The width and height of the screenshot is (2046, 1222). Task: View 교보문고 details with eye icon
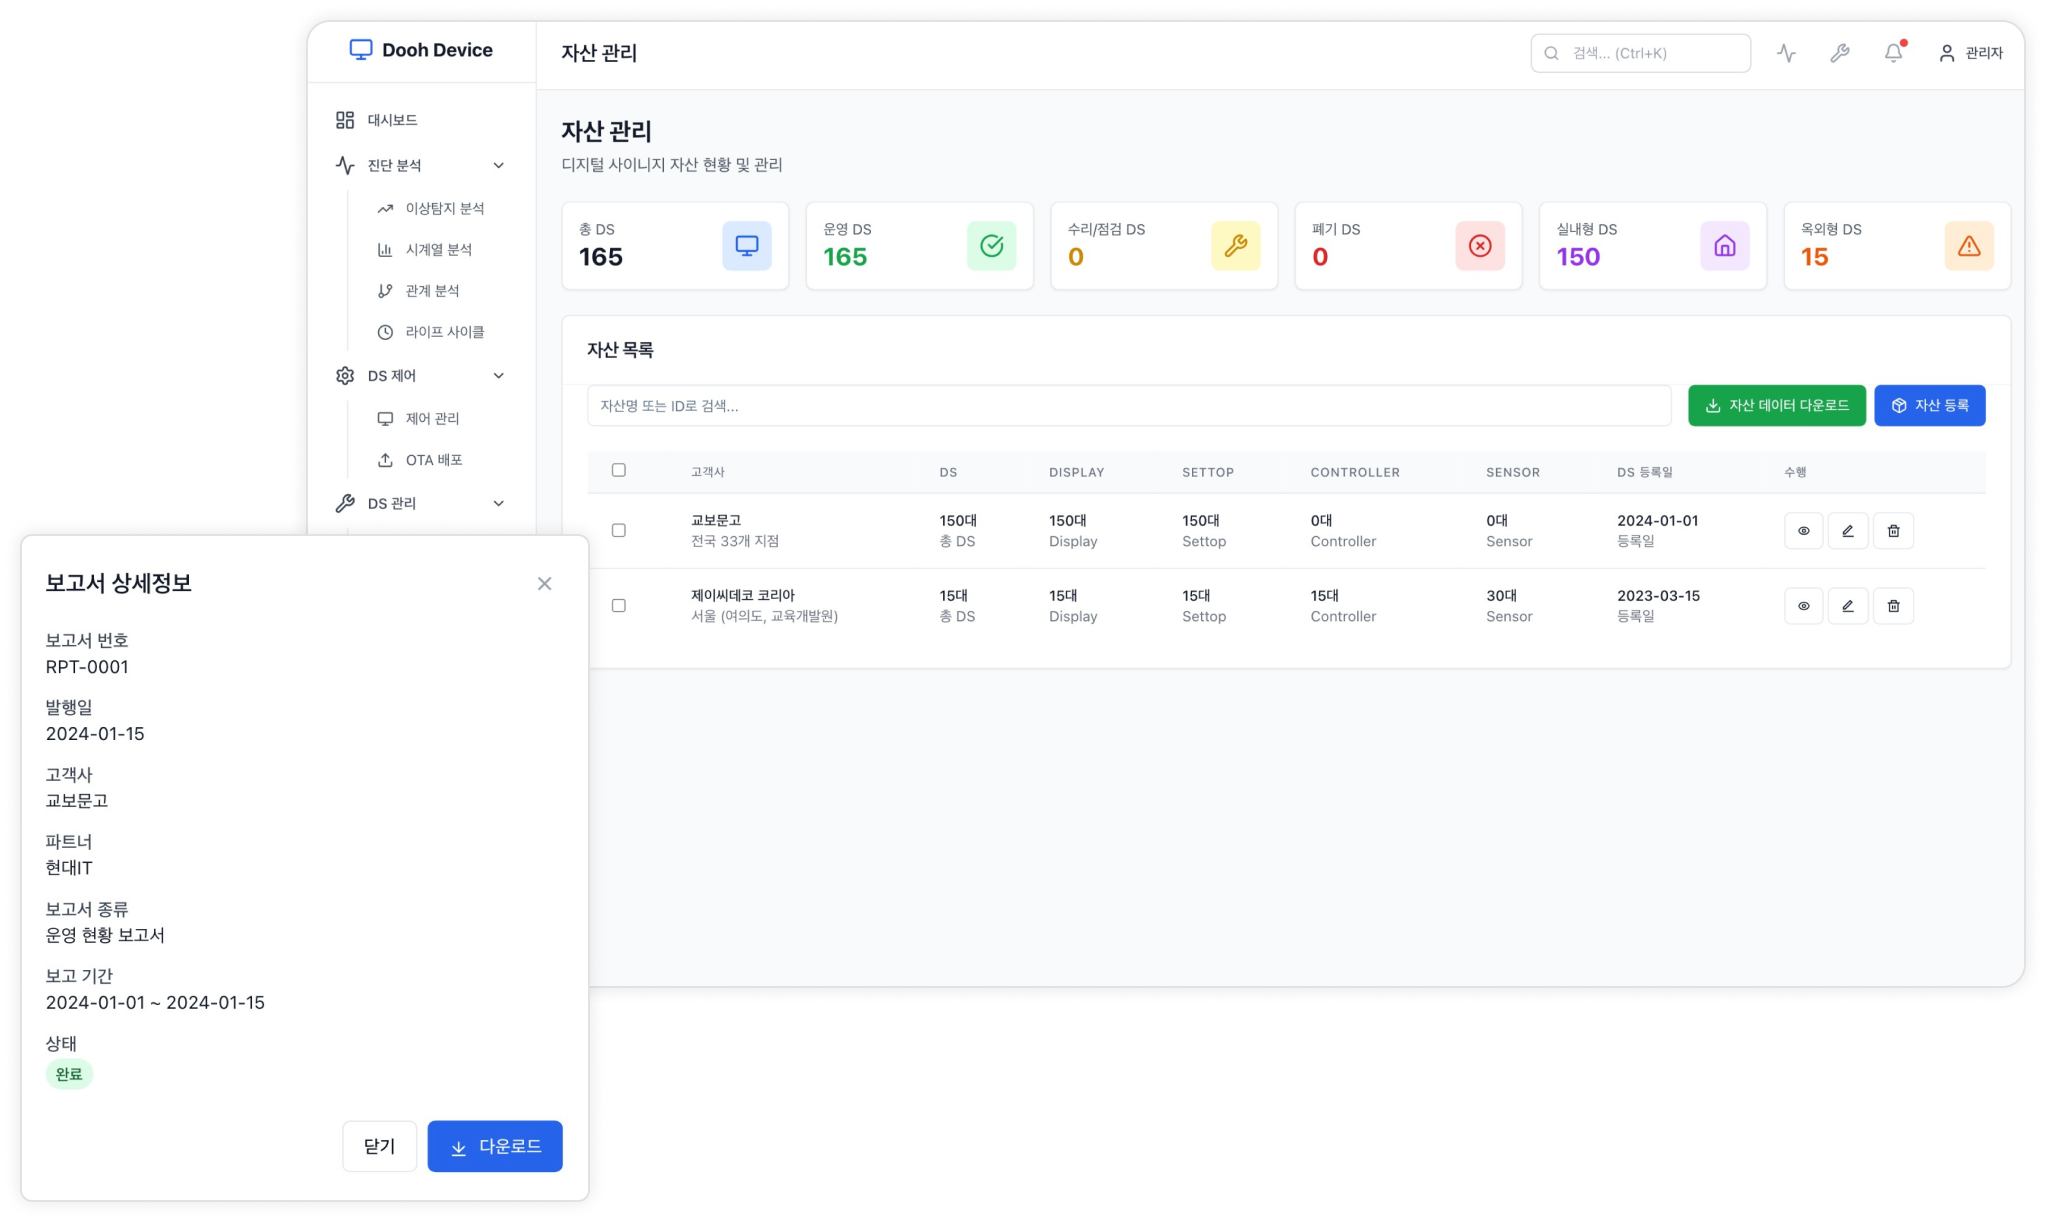point(1803,531)
